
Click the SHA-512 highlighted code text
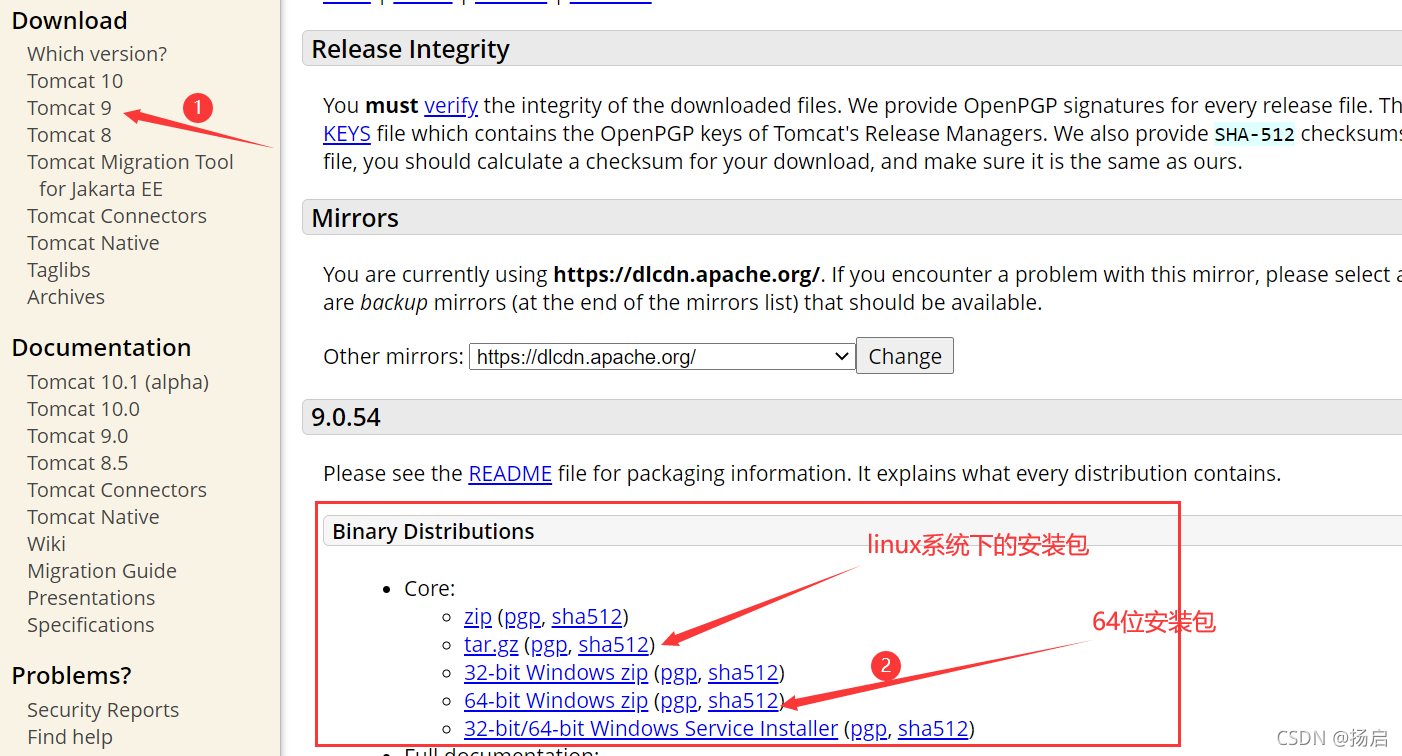[x=1255, y=134]
